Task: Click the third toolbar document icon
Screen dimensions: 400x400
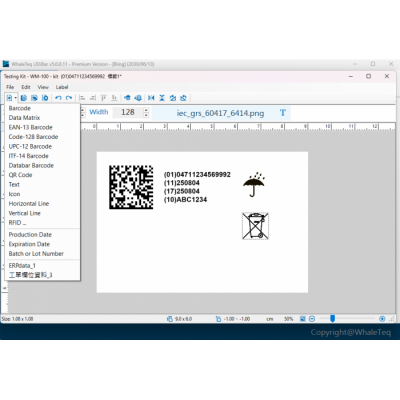Action: click(34, 98)
